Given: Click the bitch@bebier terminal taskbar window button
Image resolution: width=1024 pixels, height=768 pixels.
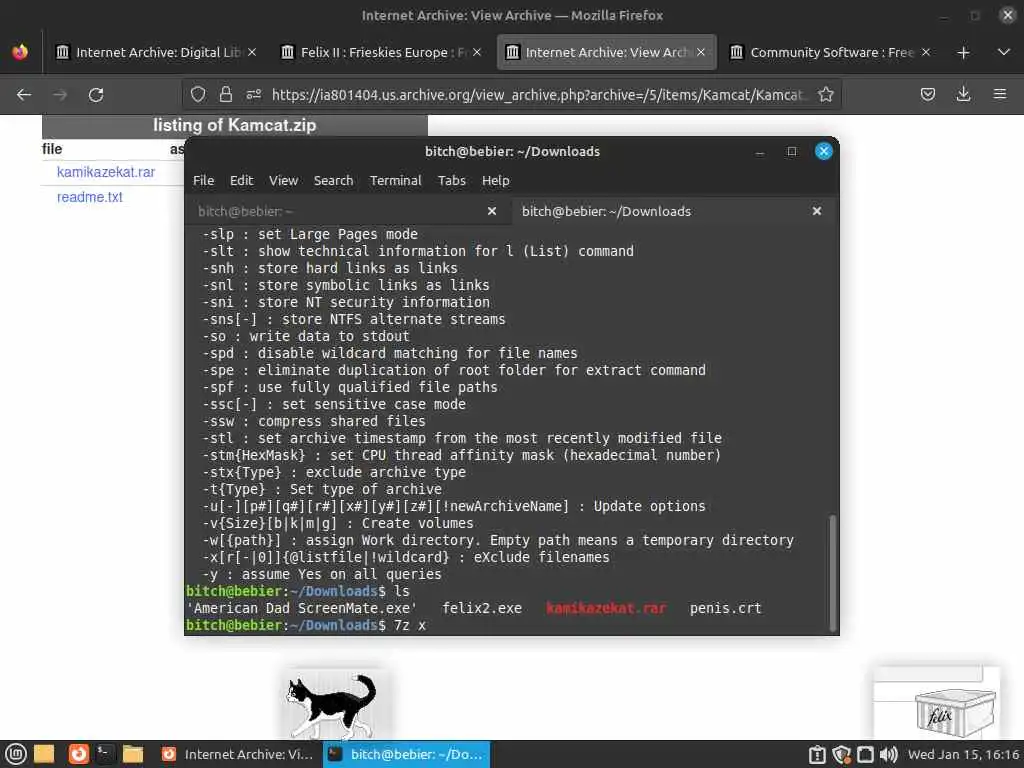Looking at the screenshot, I should coord(406,754).
